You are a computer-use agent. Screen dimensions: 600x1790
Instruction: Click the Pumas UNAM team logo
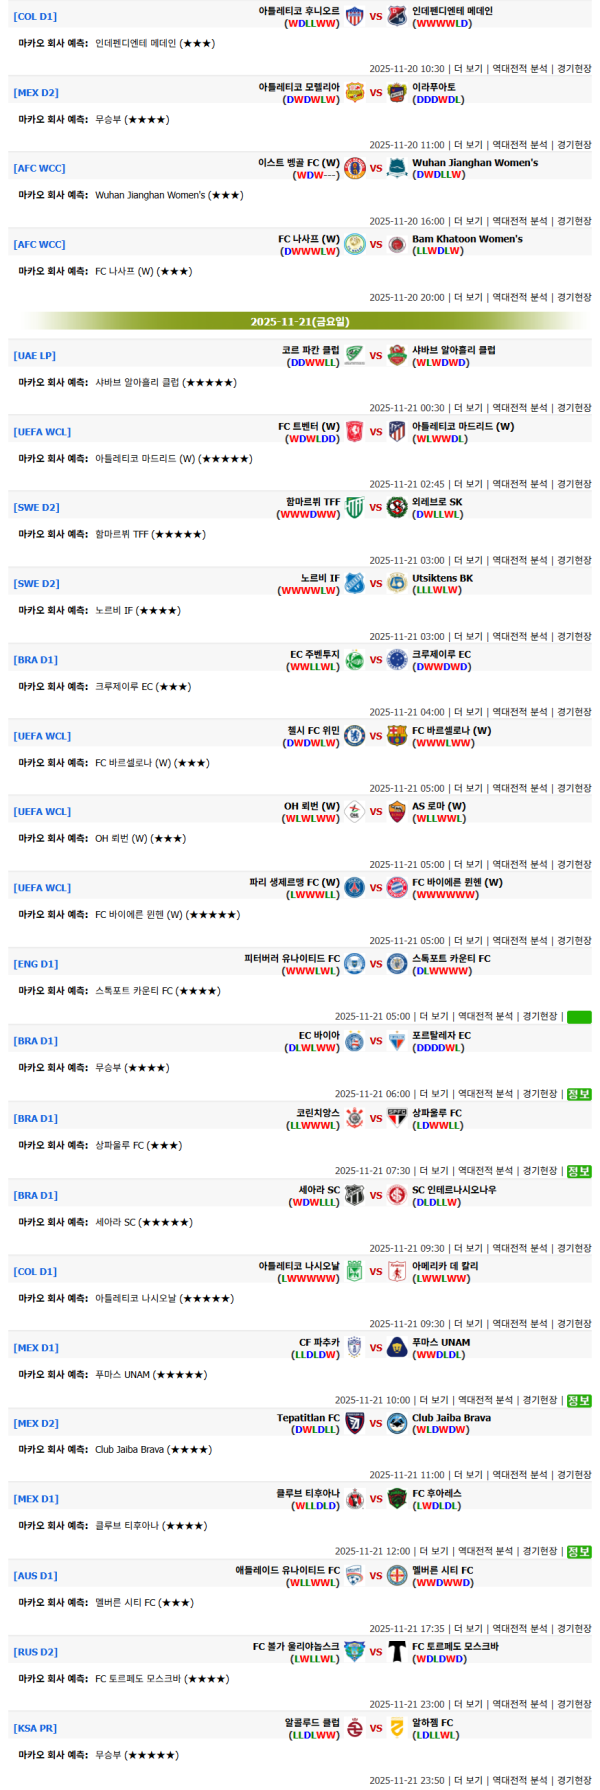tap(397, 1348)
